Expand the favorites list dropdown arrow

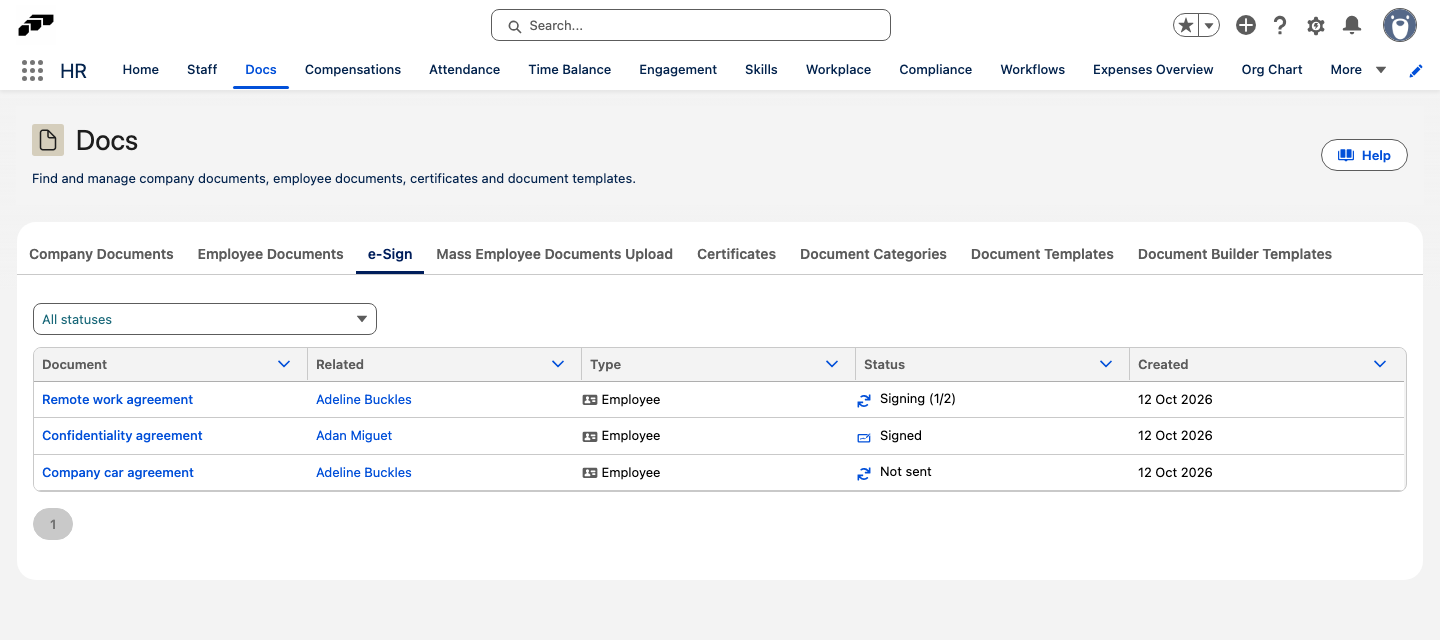1209,26
